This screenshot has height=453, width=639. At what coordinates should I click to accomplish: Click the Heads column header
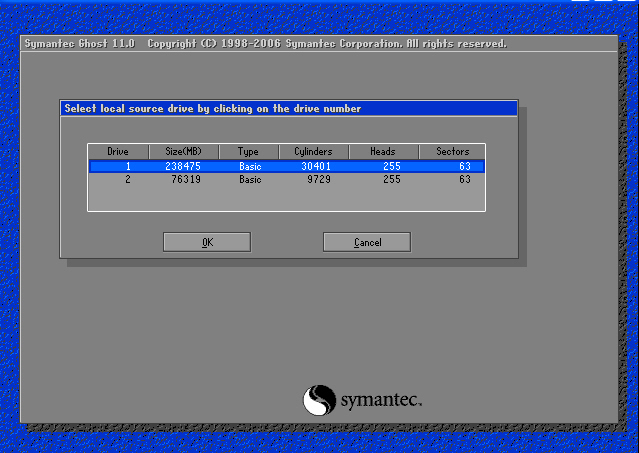click(383, 152)
